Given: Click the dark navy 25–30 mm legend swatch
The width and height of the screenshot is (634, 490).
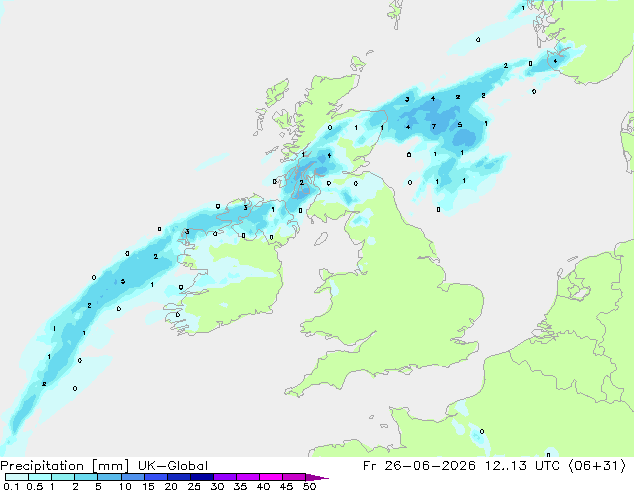Looking at the screenshot, I should (201, 477).
